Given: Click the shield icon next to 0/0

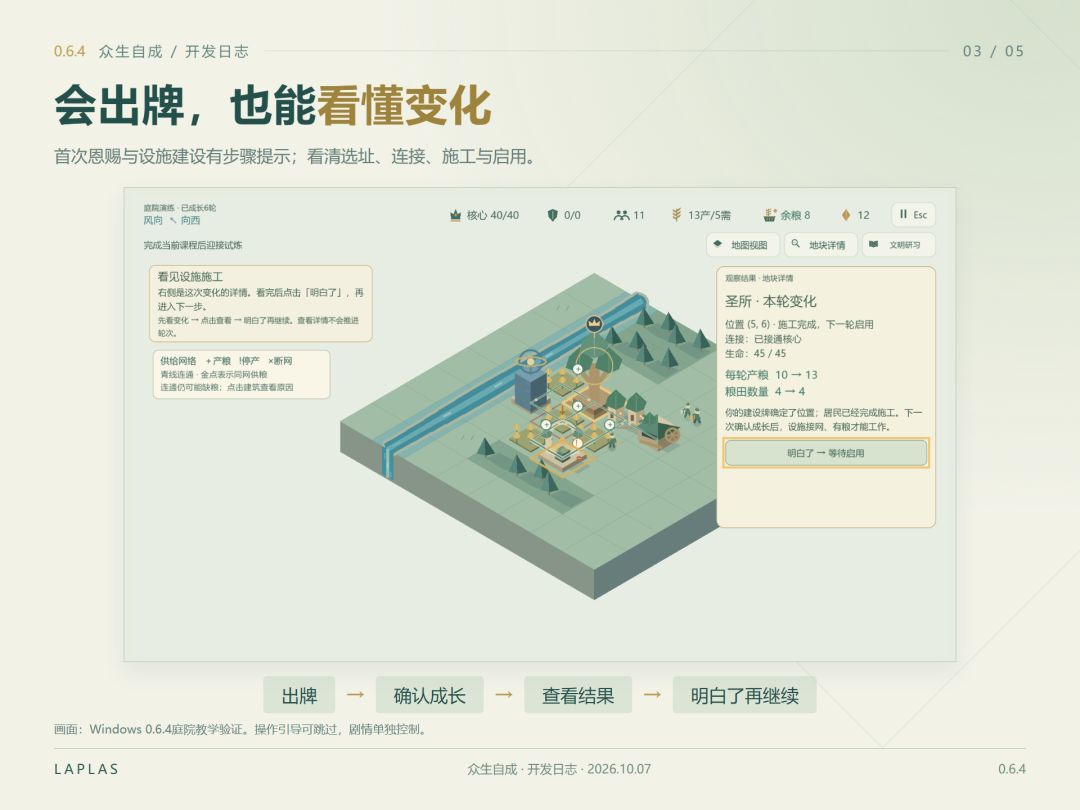Looking at the screenshot, I should [x=552, y=216].
